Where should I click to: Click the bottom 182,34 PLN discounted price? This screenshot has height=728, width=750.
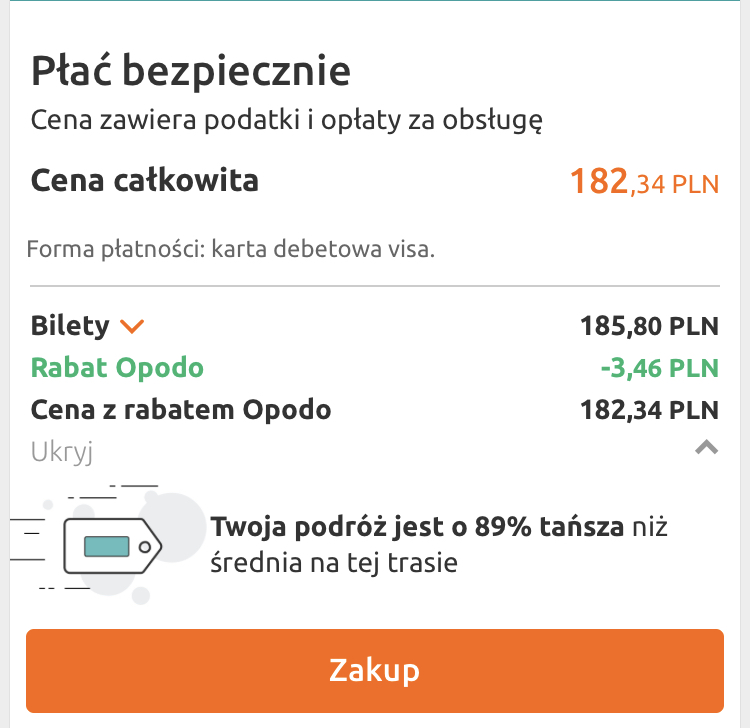(650, 410)
